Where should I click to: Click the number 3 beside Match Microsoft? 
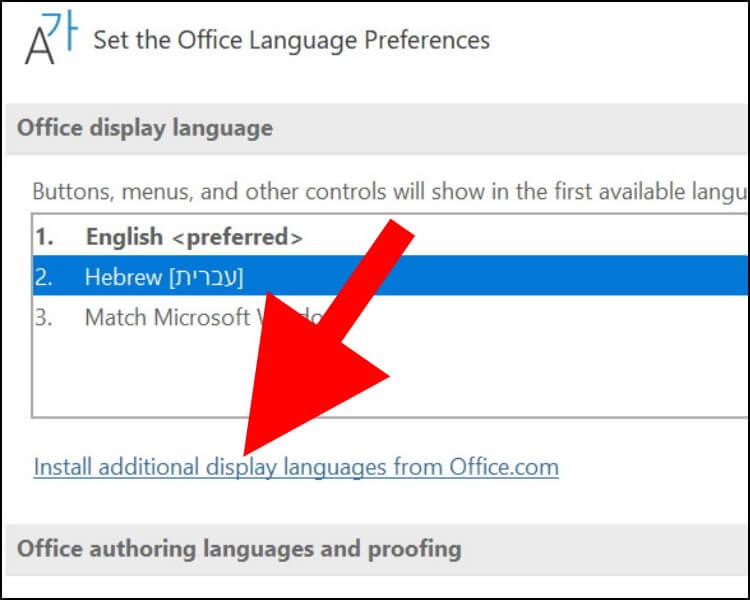pyautogui.click(x=44, y=317)
